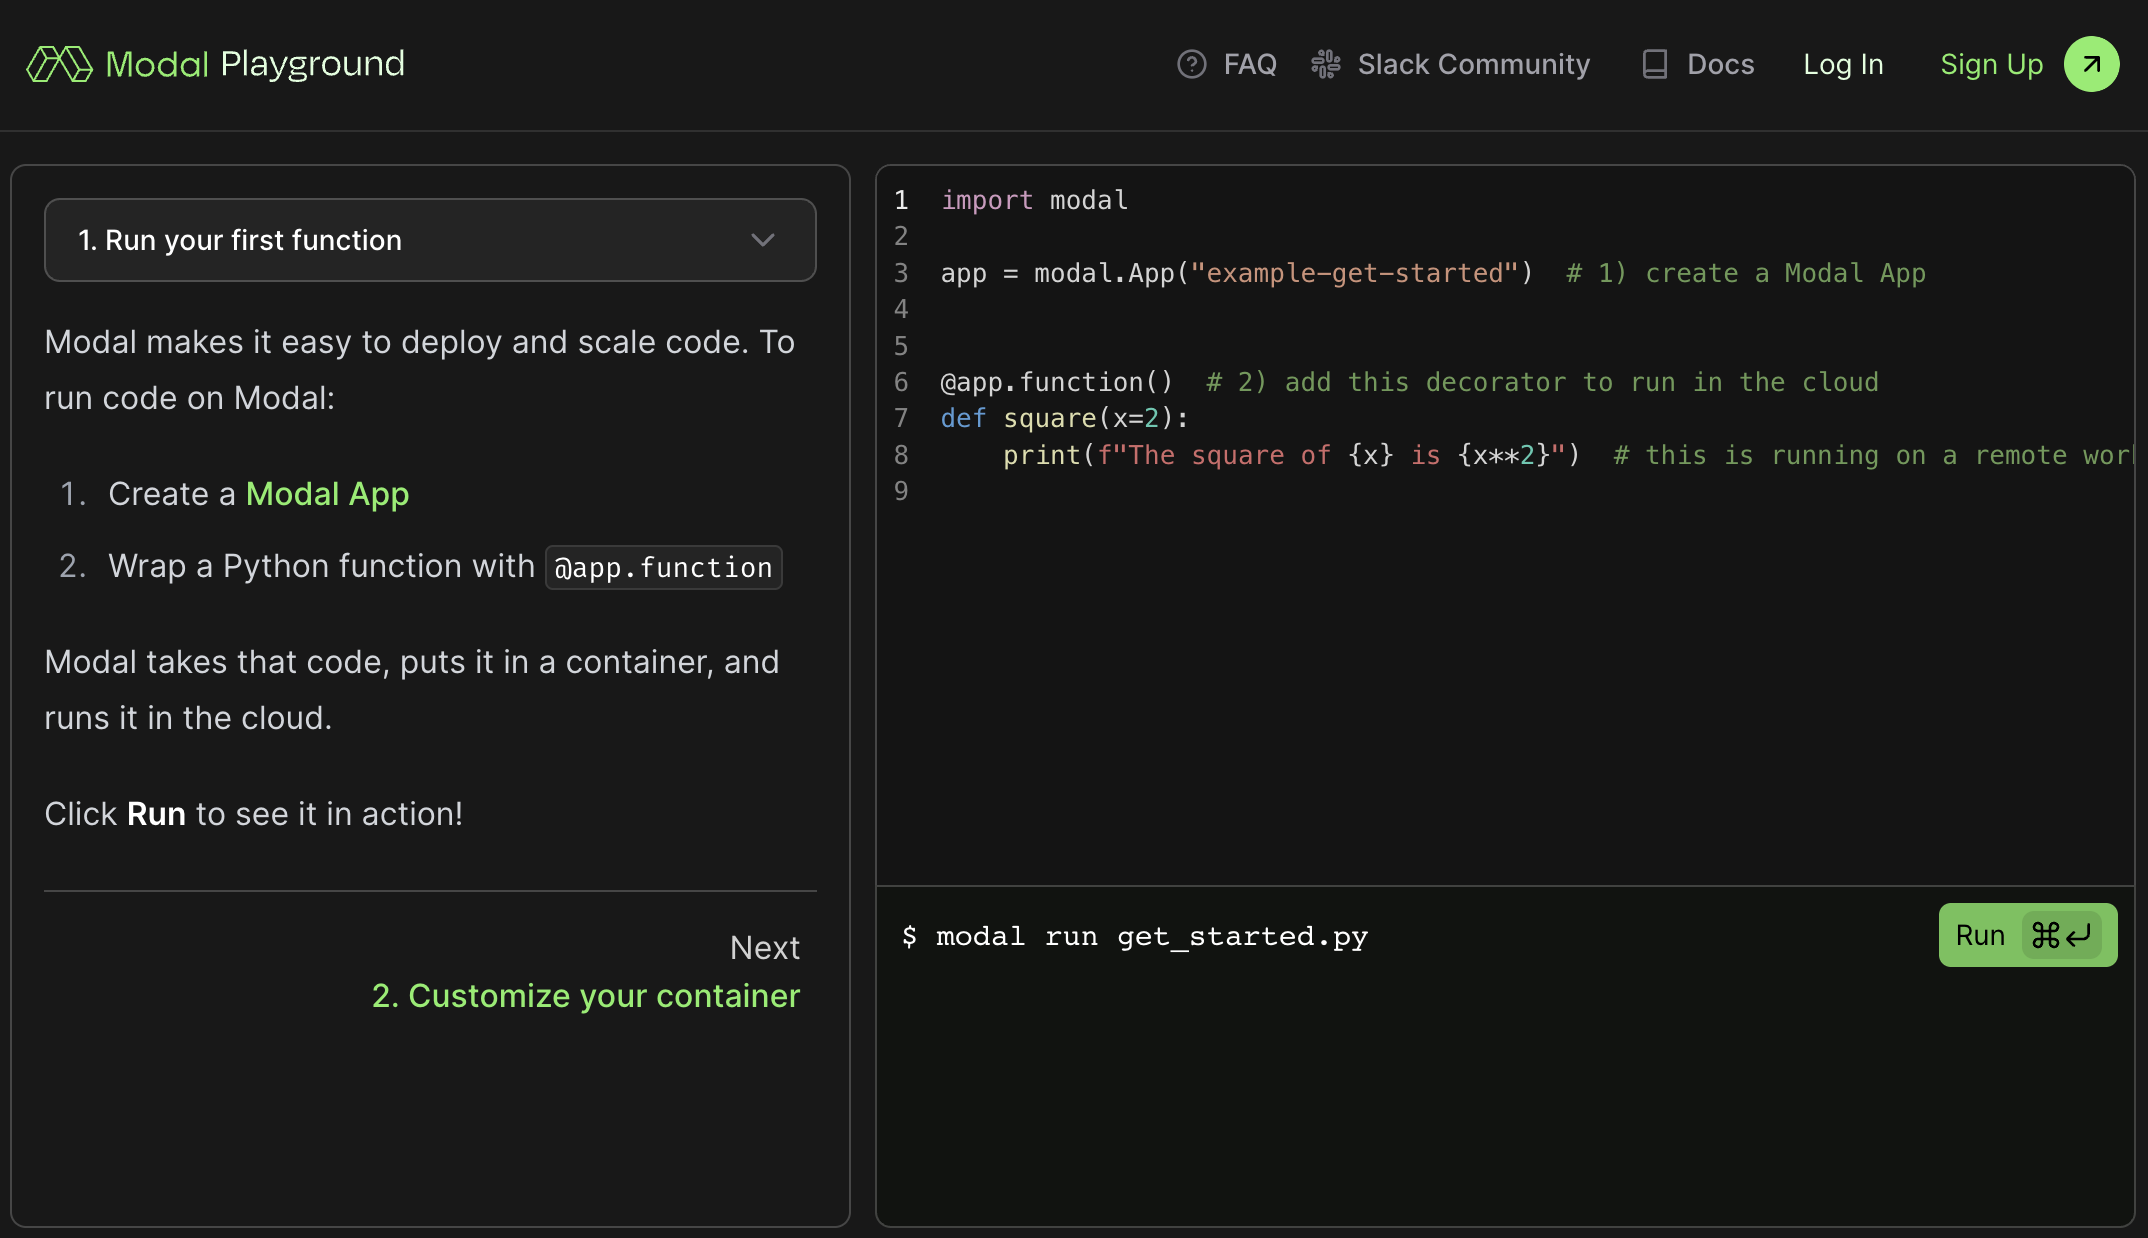The height and width of the screenshot is (1238, 2148).
Task: Click the "example-get-started" string in code
Action: pos(1354,273)
